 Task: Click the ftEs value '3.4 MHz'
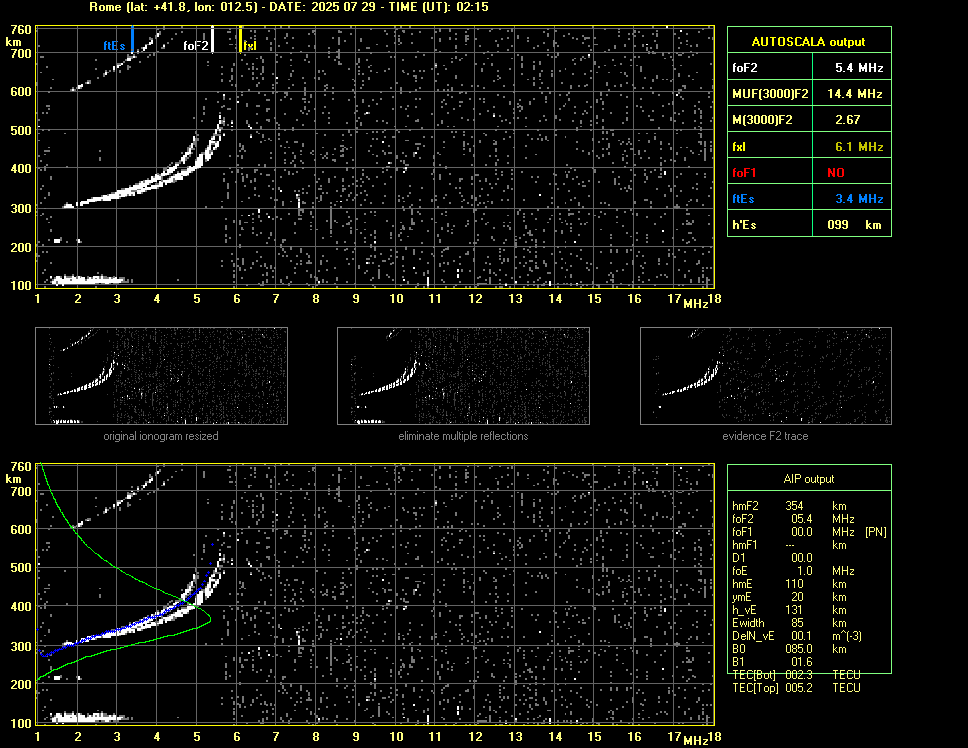(x=859, y=199)
